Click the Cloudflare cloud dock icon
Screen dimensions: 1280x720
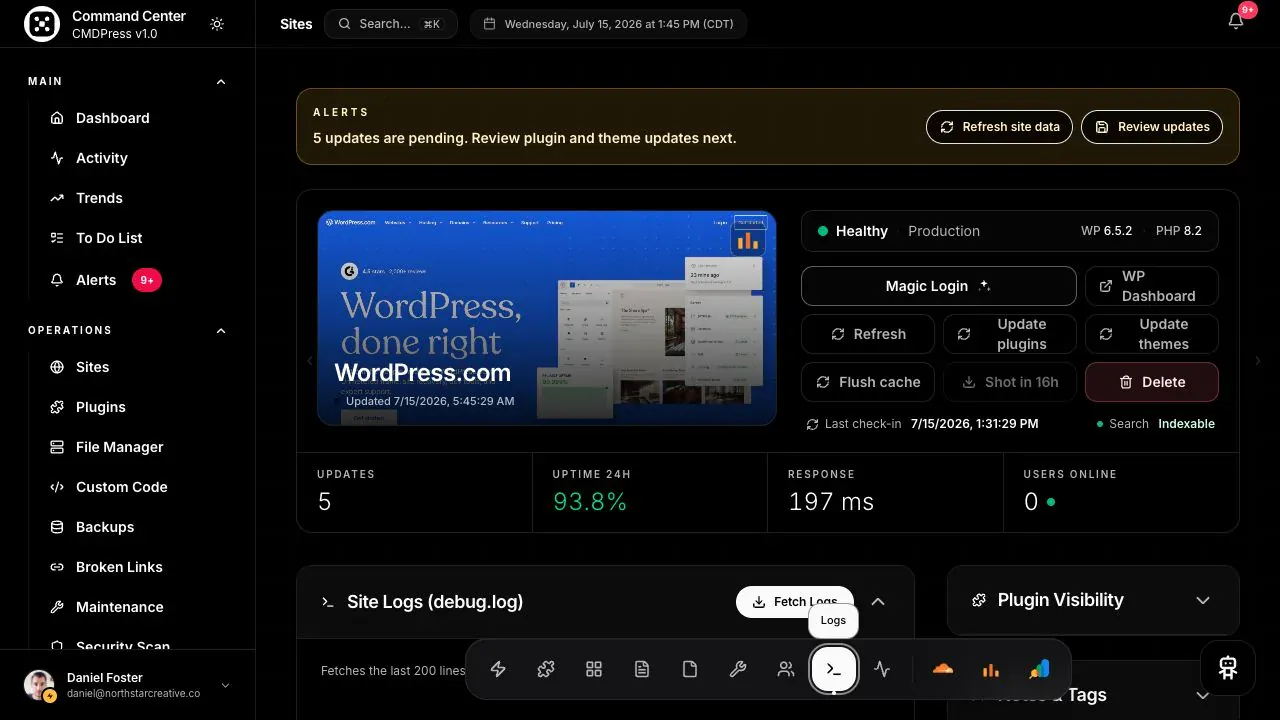click(x=942, y=670)
